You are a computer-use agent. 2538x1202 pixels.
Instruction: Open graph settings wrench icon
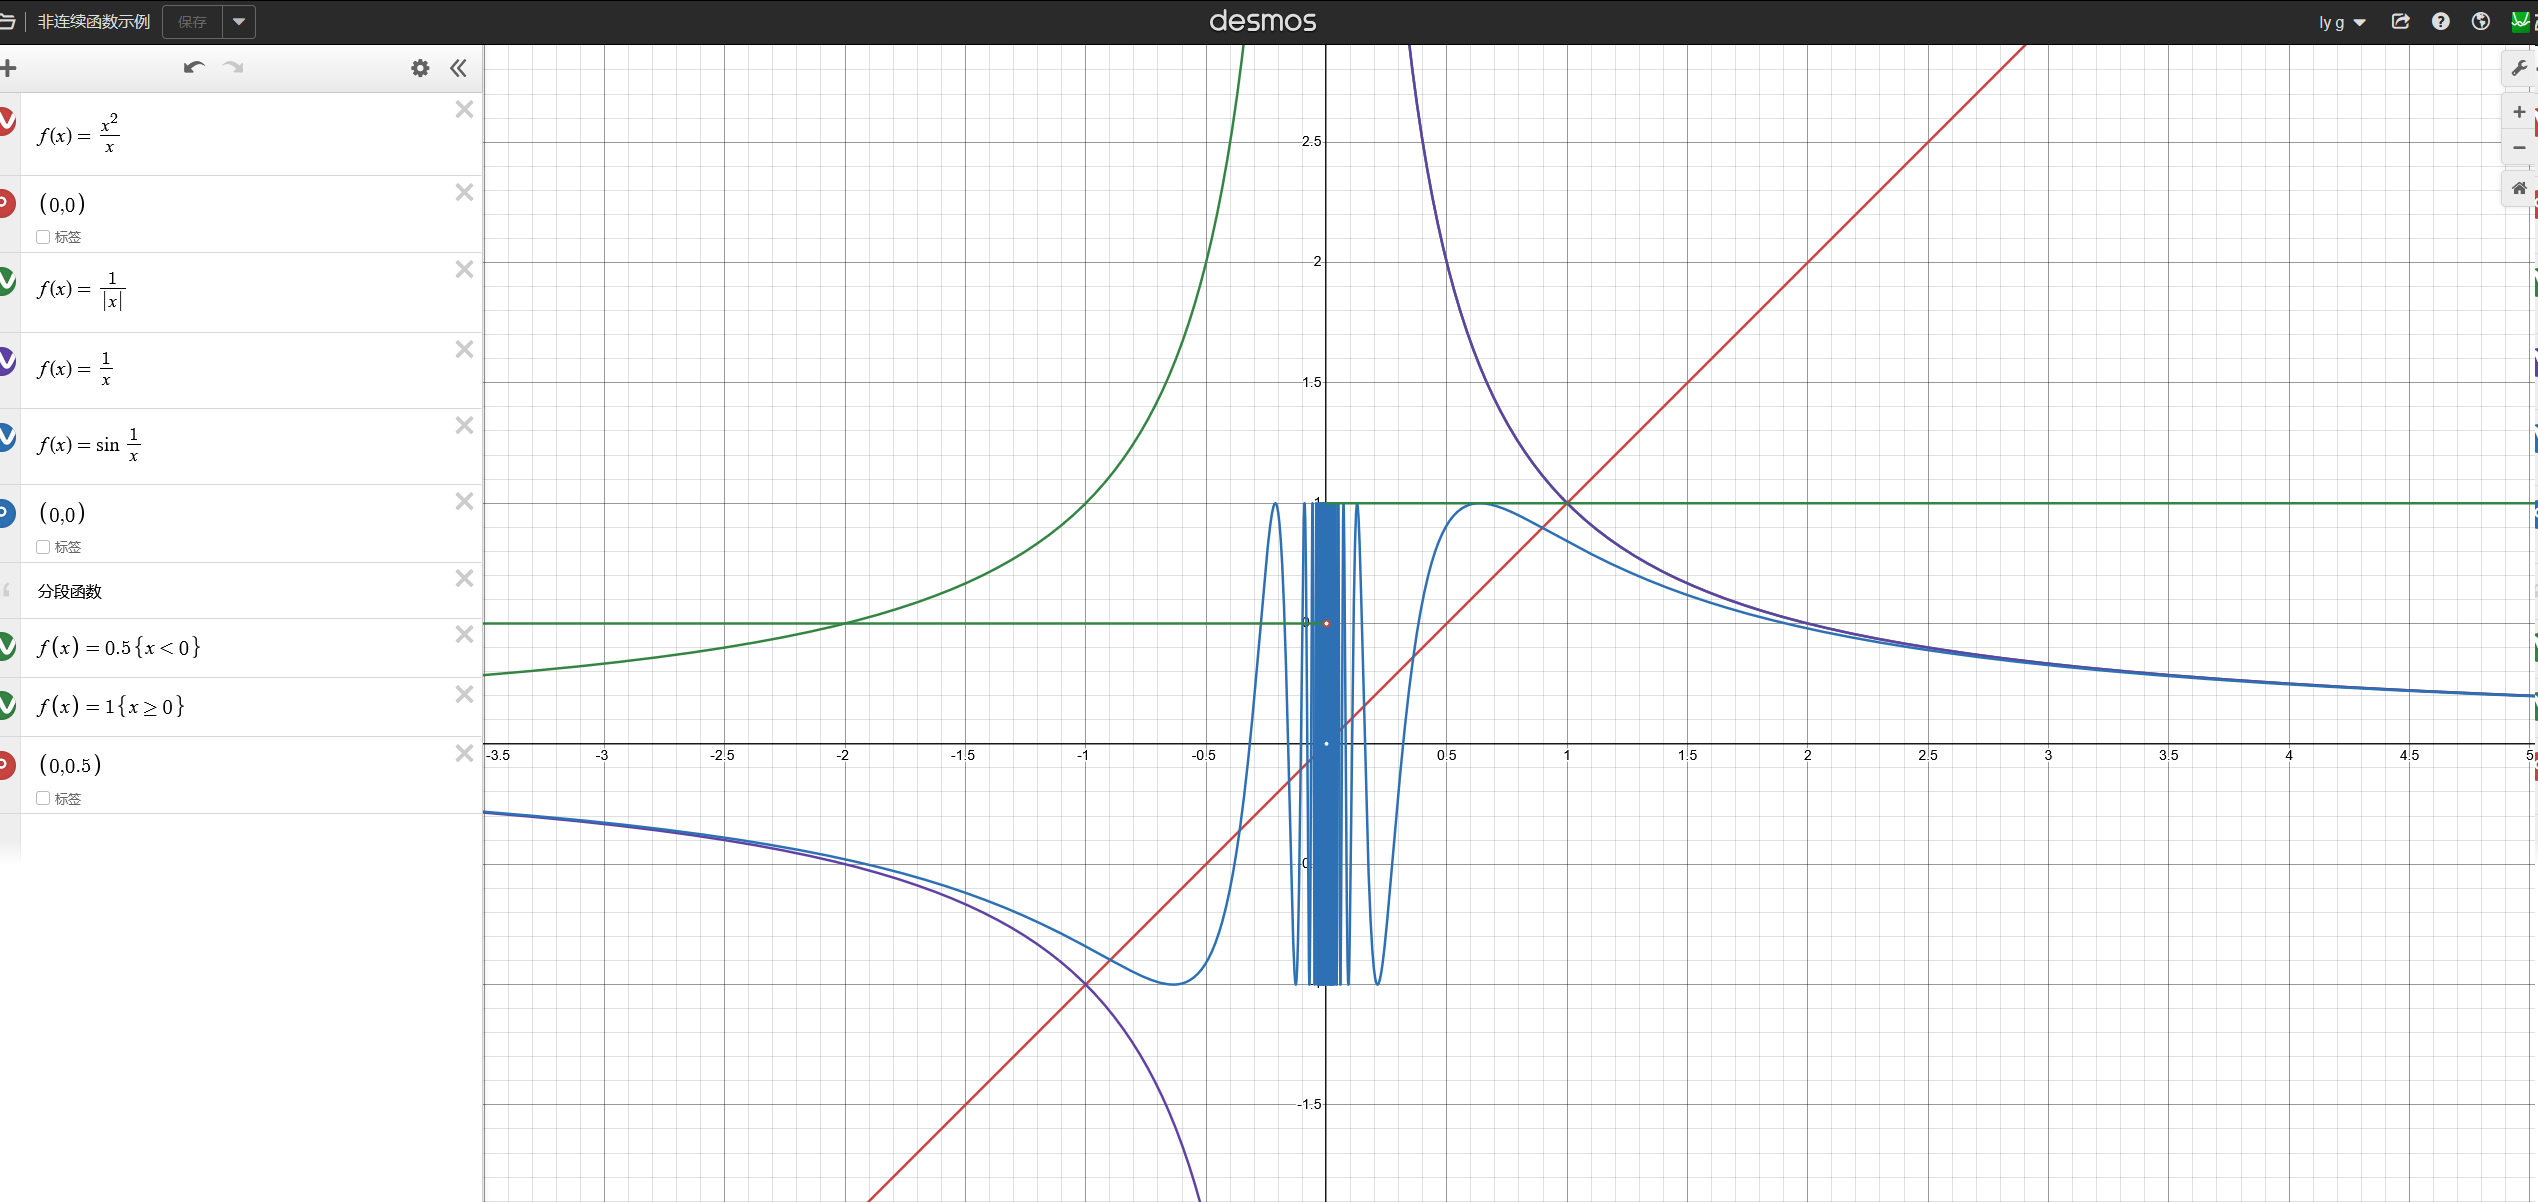tap(2519, 69)
